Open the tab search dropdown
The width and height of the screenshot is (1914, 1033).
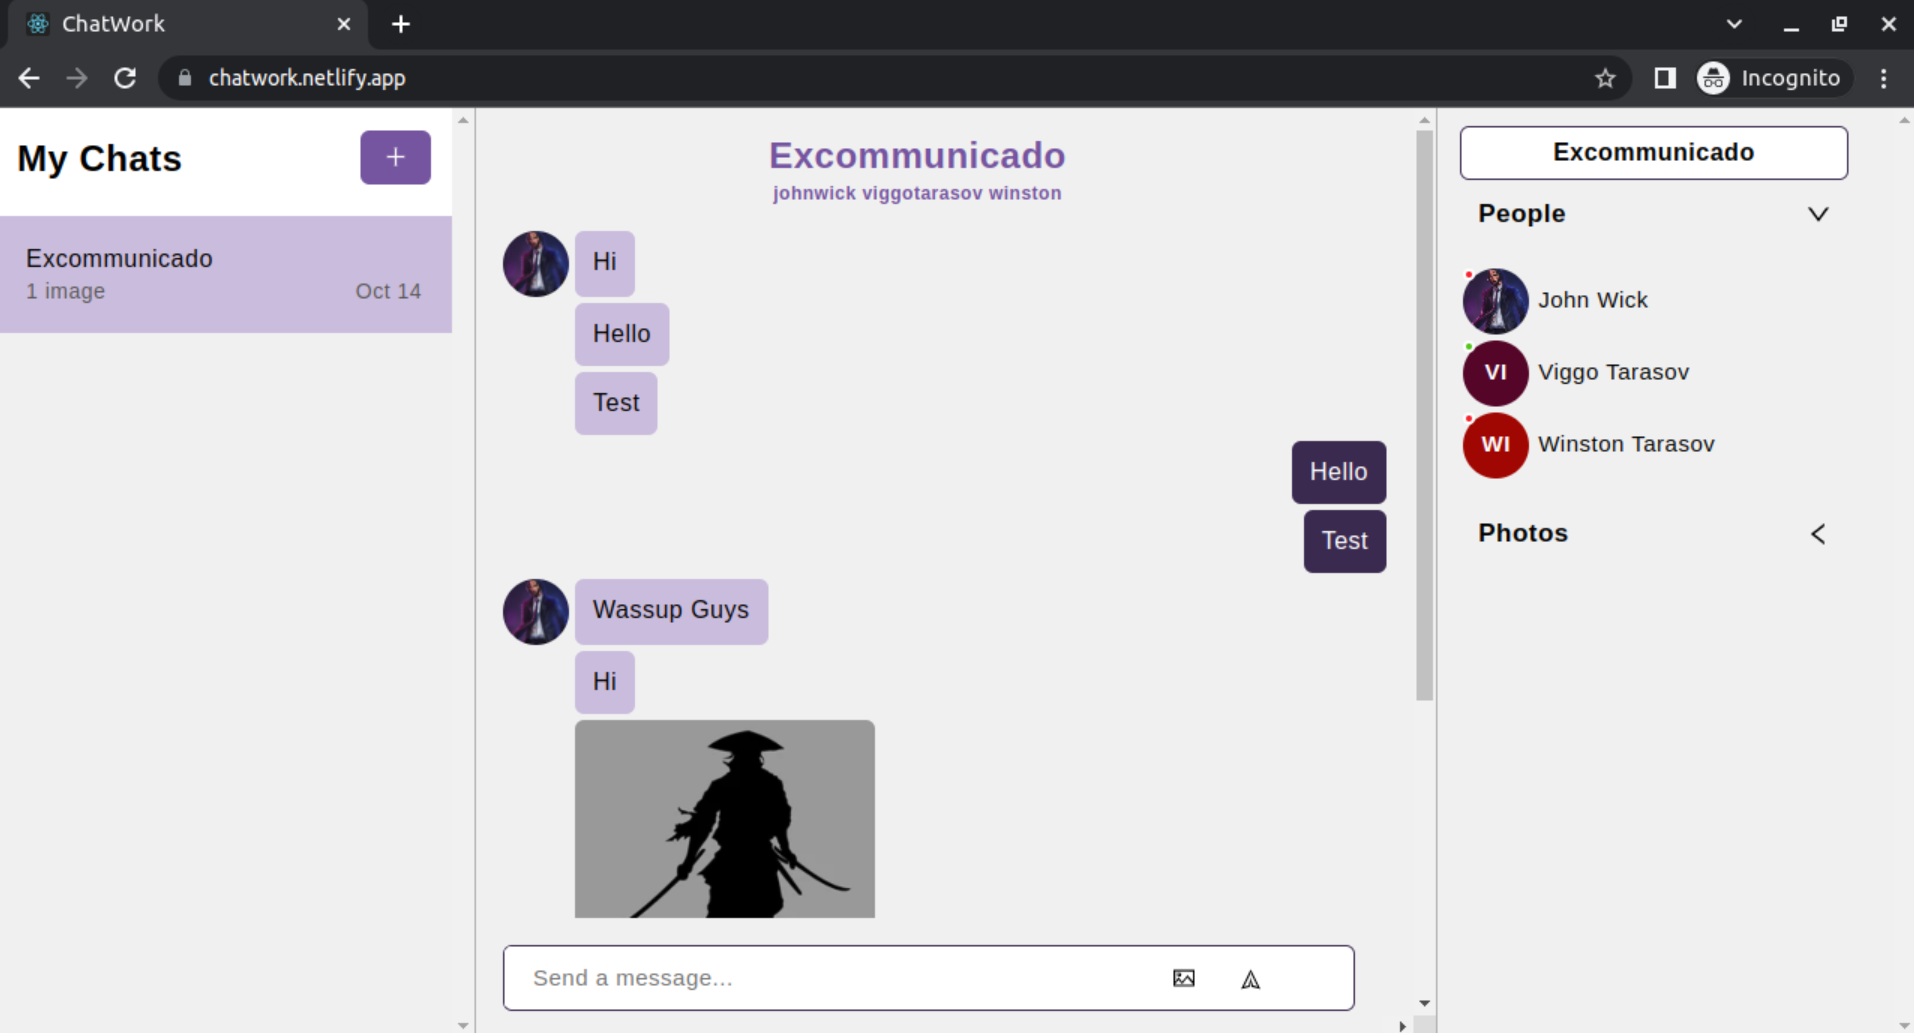pos(1733,22)
